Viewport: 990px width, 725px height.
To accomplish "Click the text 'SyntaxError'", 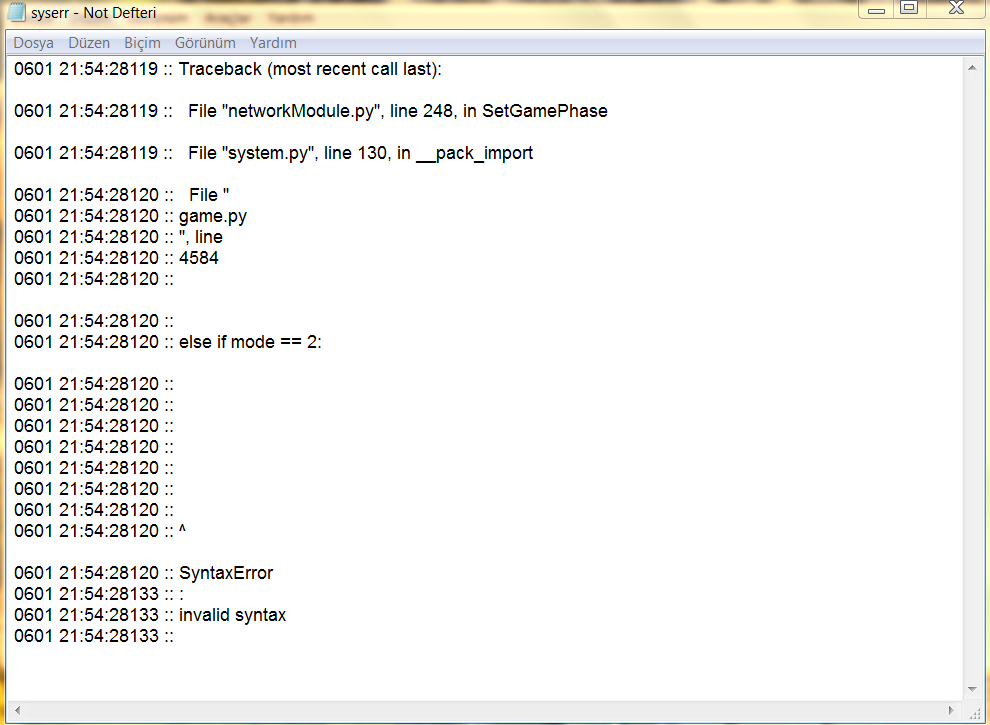I will pos(226,573).
